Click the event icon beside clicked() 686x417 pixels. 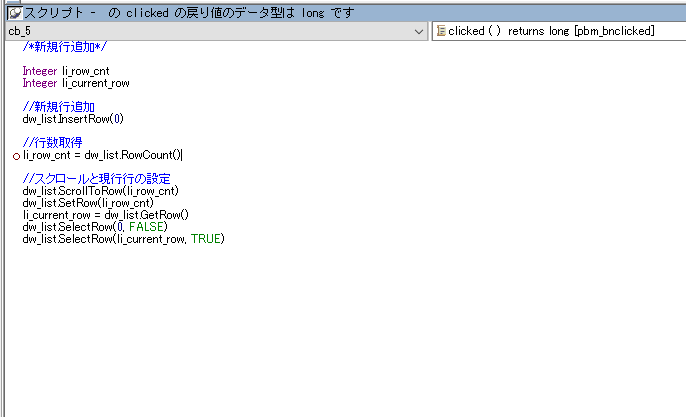(440, 32)
